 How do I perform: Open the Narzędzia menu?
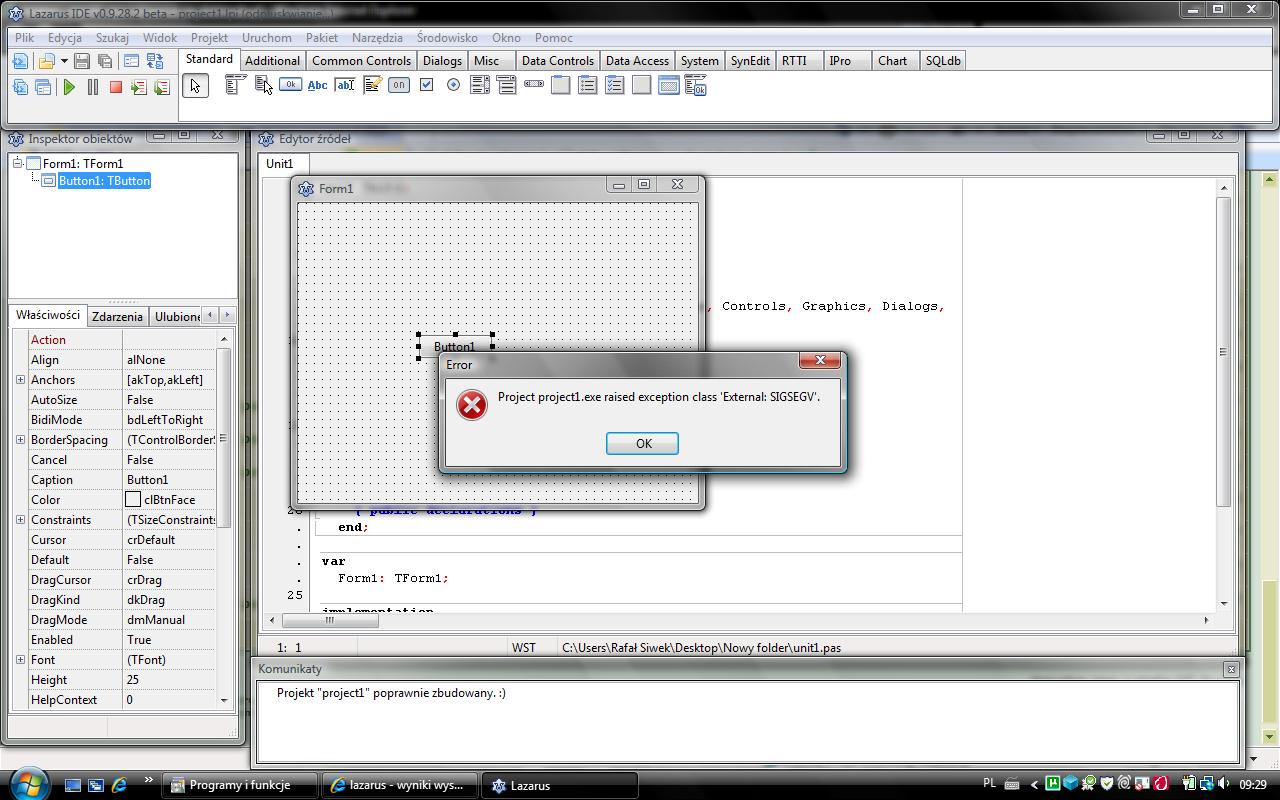coord(377,38)
